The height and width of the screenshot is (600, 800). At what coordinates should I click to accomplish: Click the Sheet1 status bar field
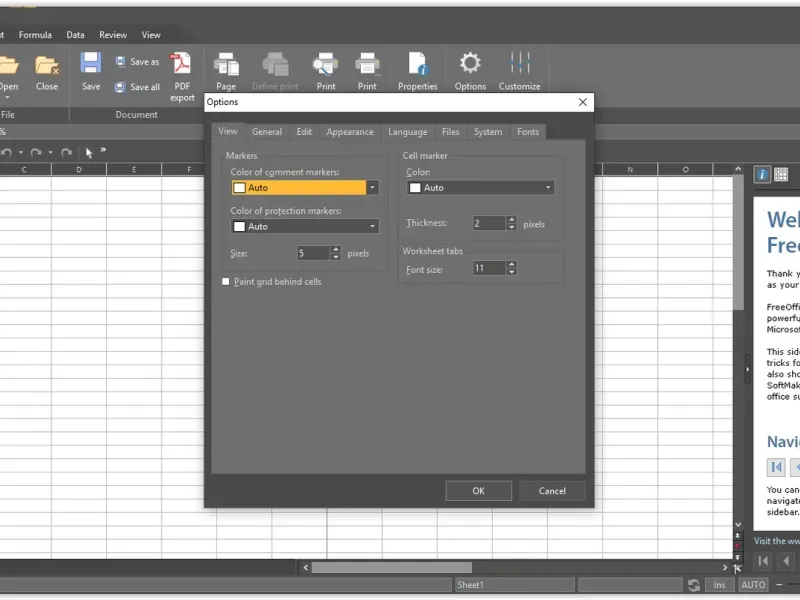(514, 585)
